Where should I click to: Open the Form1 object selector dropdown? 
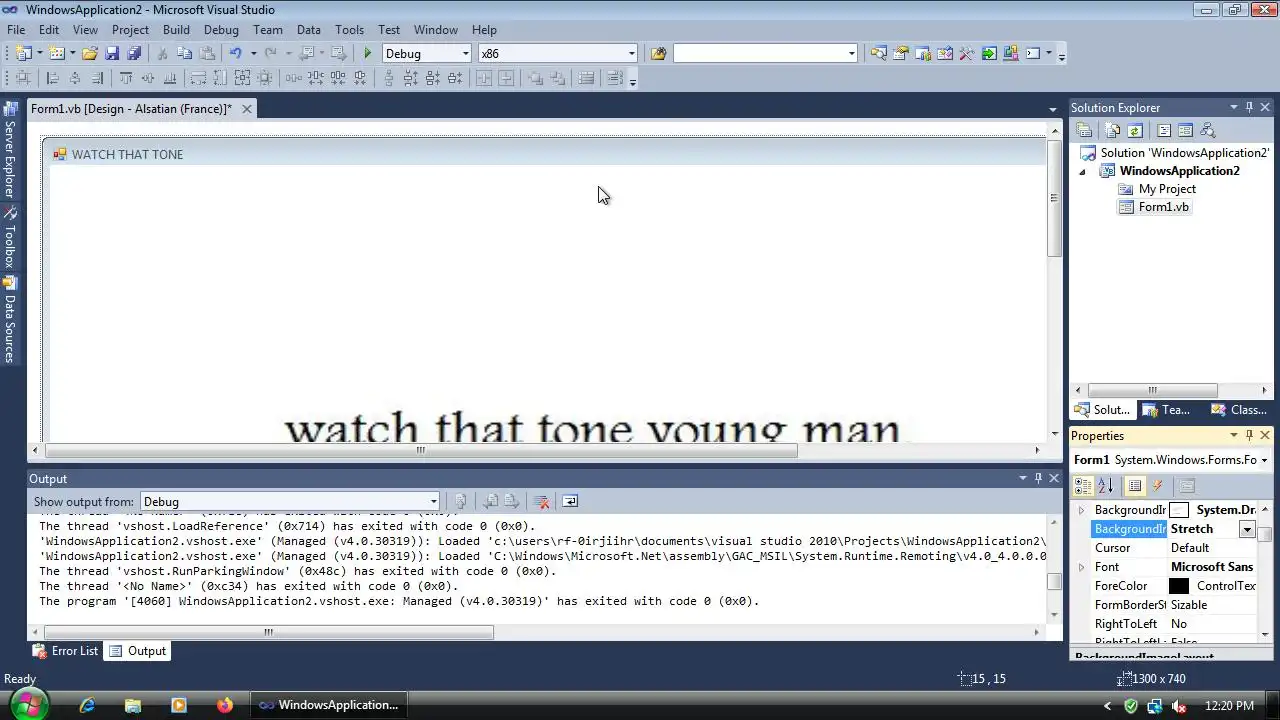[1264, 460]
